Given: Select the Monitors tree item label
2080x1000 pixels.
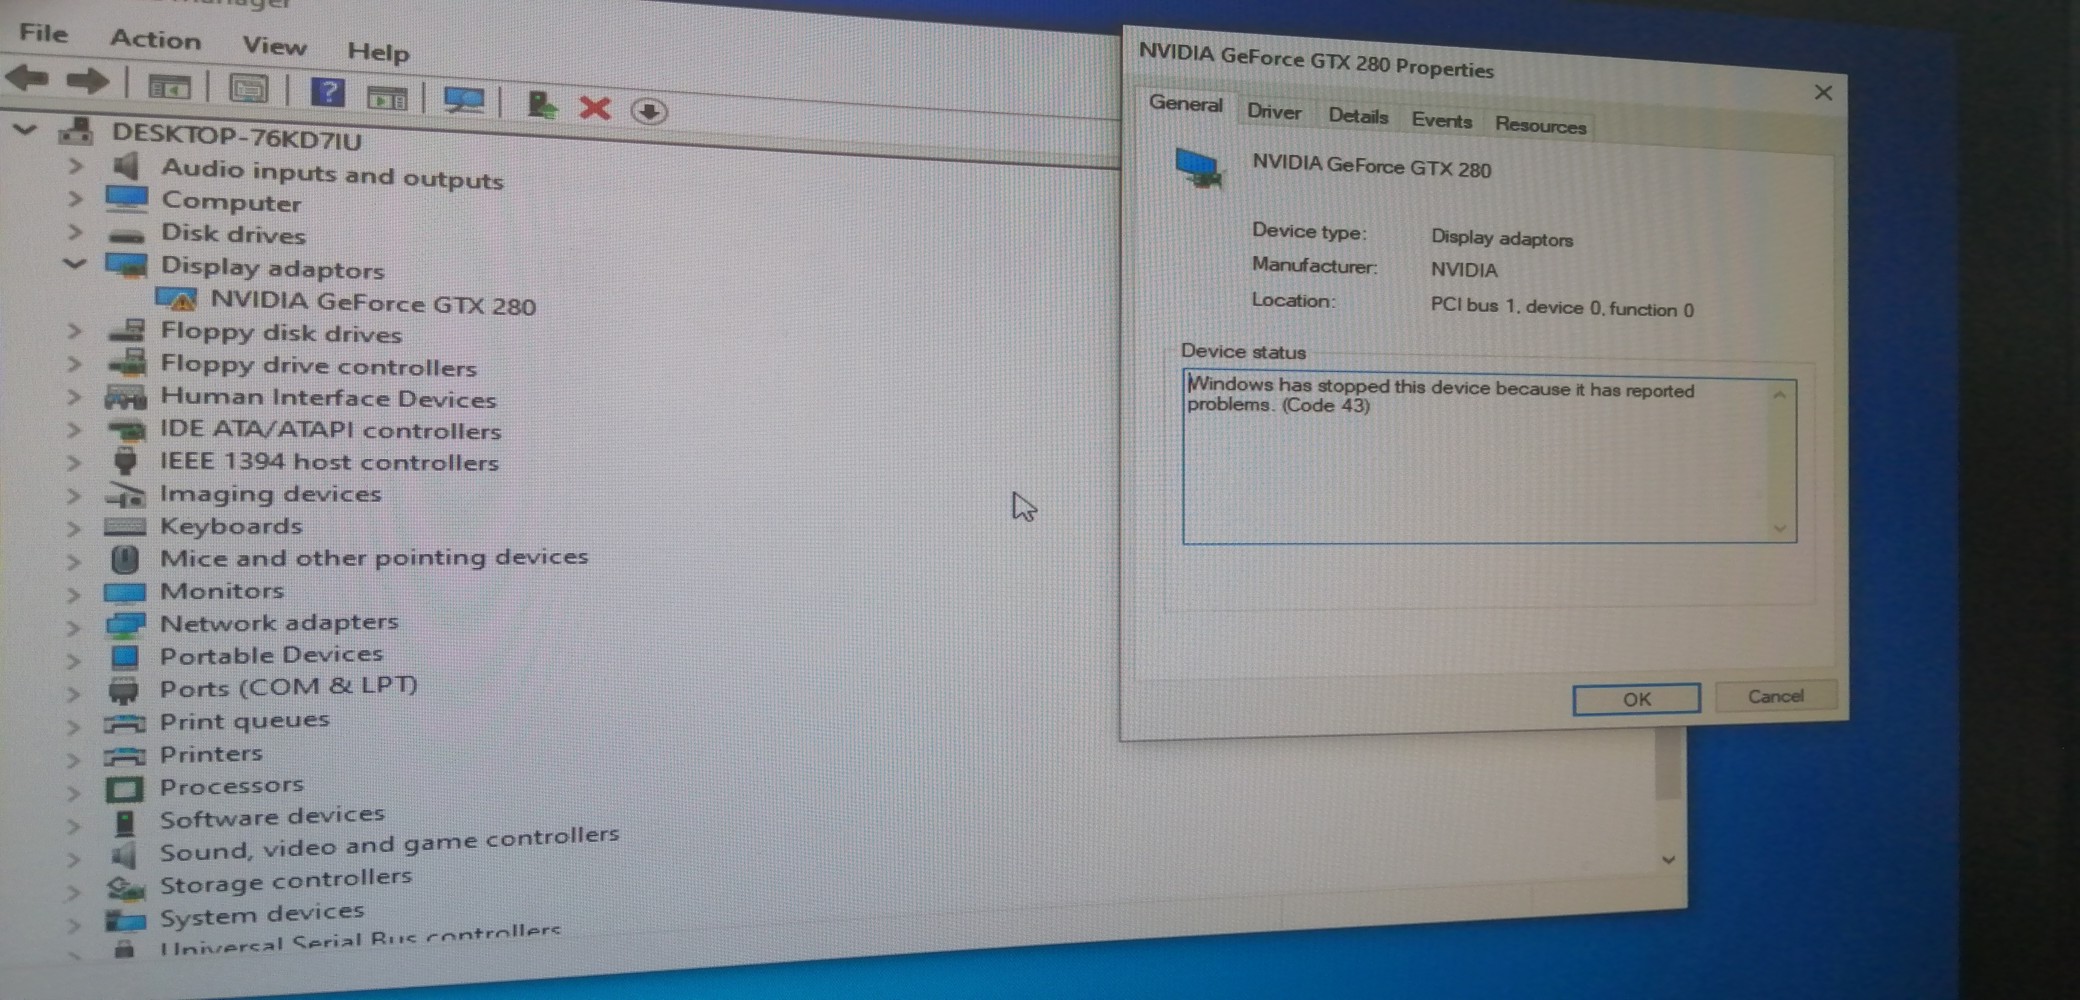Looking at the screenshot, I should click(x=222, y=591).
